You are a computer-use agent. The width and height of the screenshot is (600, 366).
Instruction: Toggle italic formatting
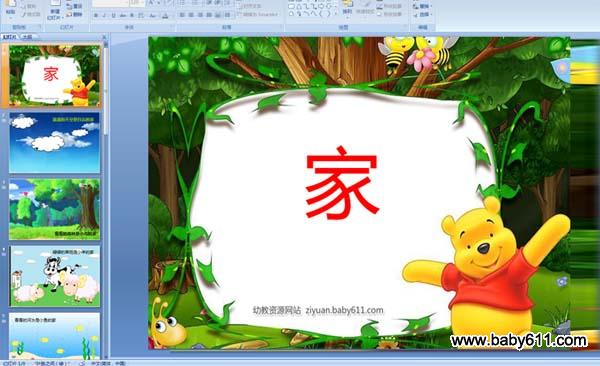point(105,15)
